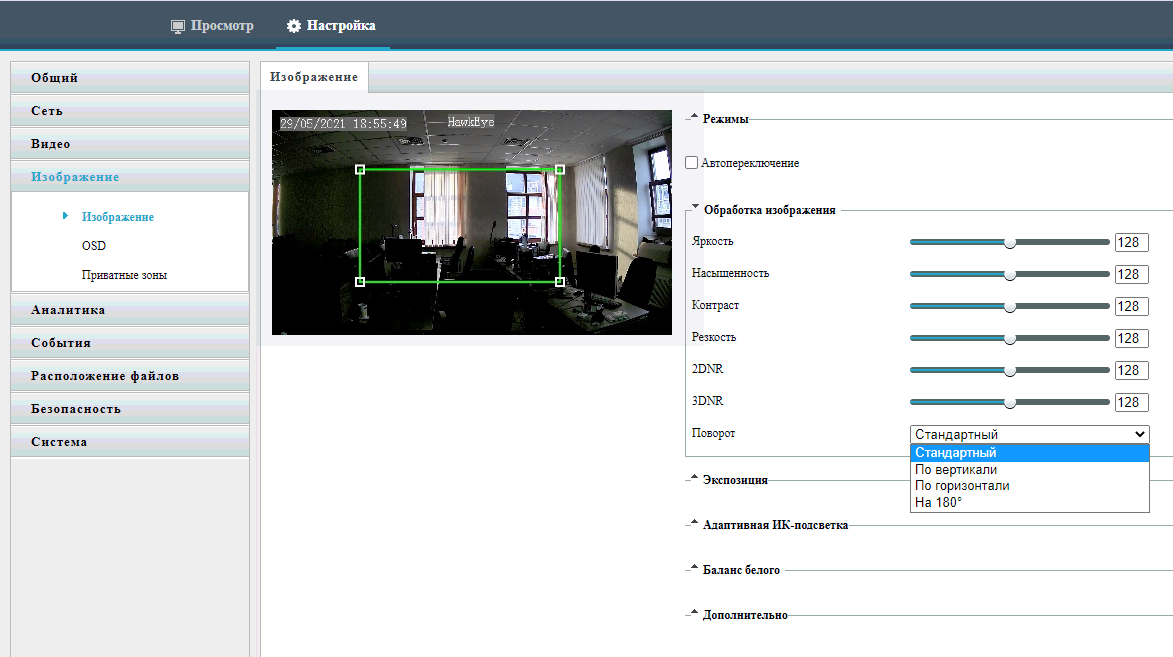Open the Видео sidebar section
This screenshot has height=657, width=1173.
tap(130, 144)
